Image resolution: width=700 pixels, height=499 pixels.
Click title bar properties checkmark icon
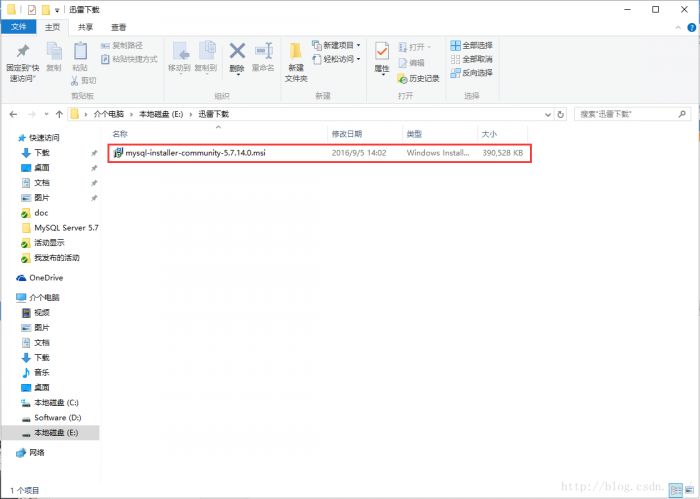tap(32, 9)
